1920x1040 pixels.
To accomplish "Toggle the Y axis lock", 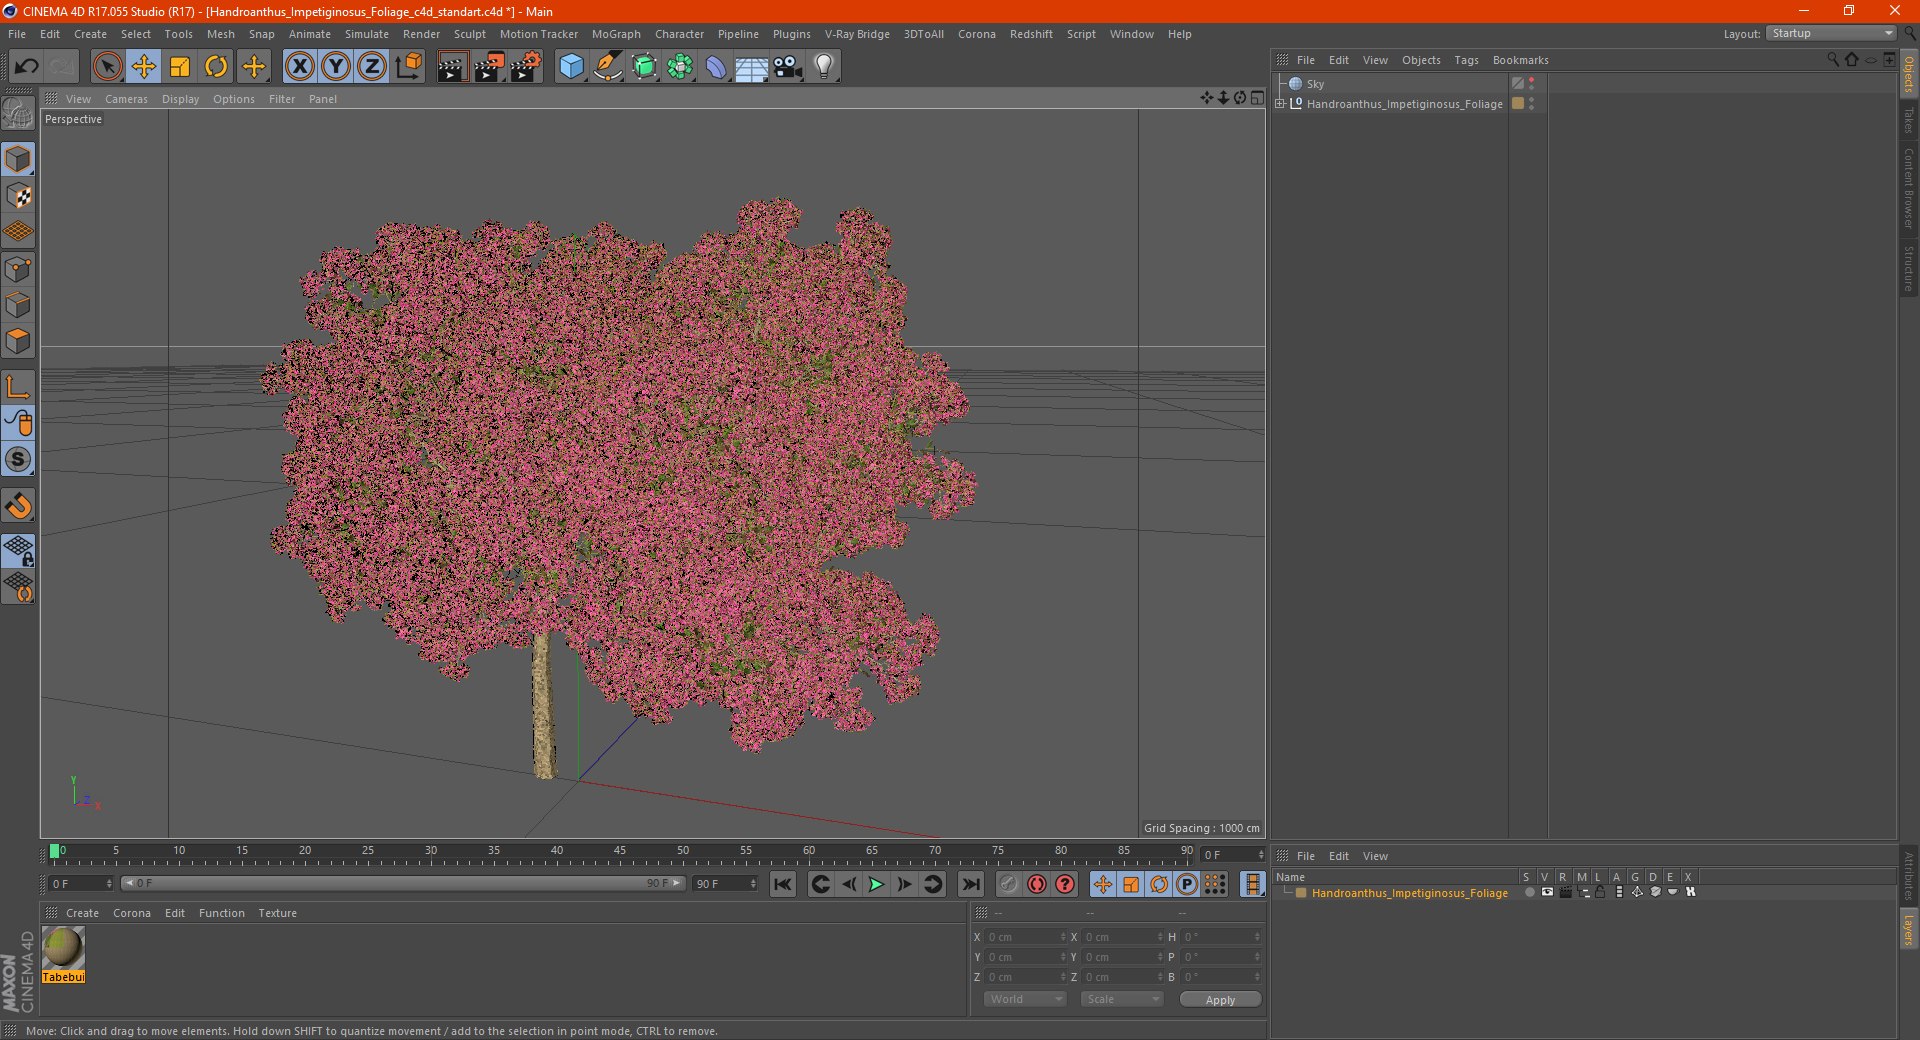I will (336, 67).
